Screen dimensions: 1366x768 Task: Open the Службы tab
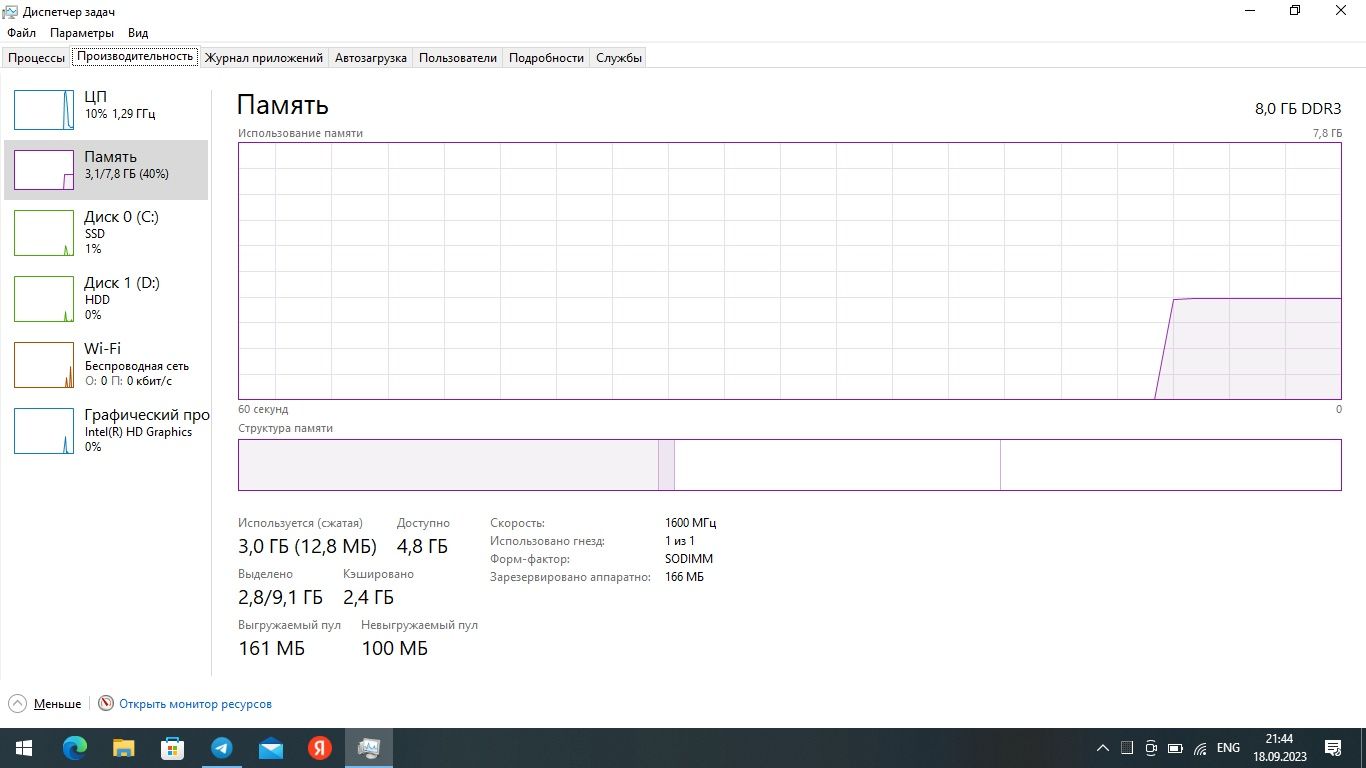tap(619, 58)
